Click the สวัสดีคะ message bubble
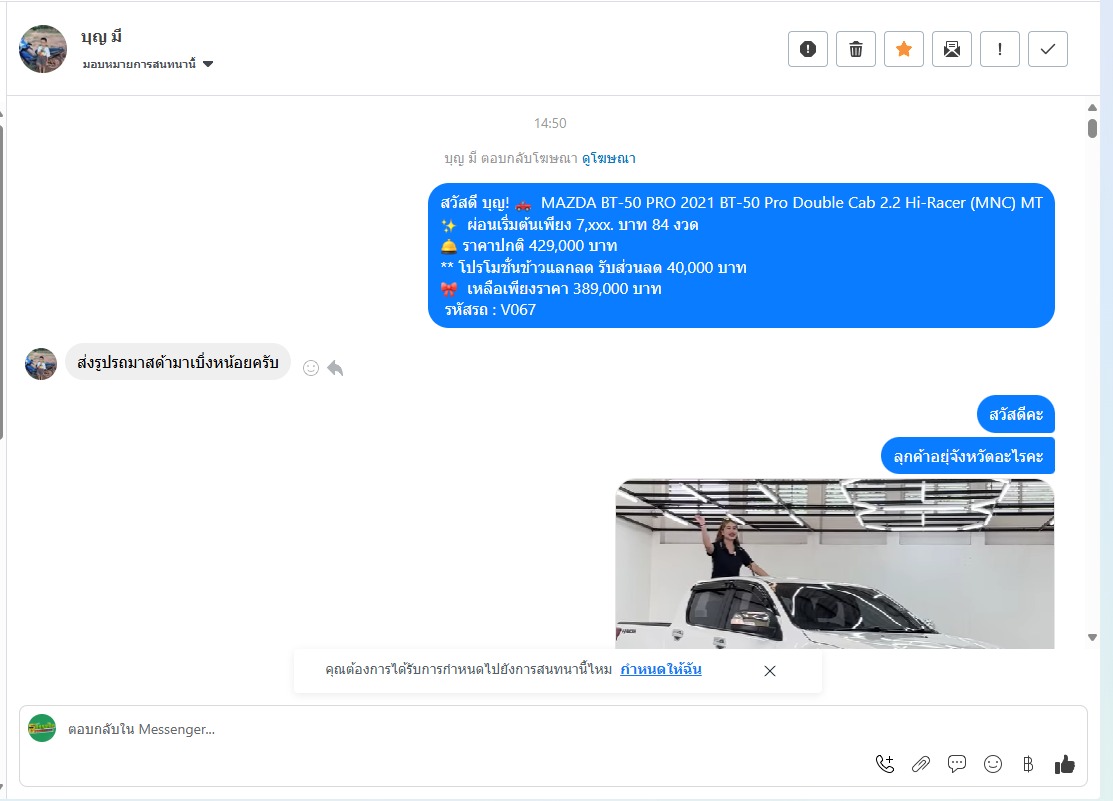The height and width of the screenshot is (801, 1113). 1016,414
